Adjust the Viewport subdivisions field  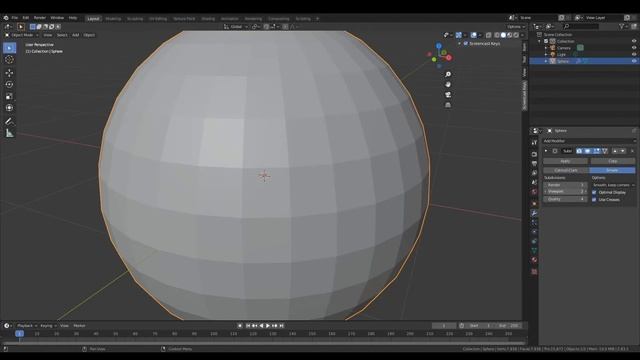pyautogui.click(x=565, y=191)
